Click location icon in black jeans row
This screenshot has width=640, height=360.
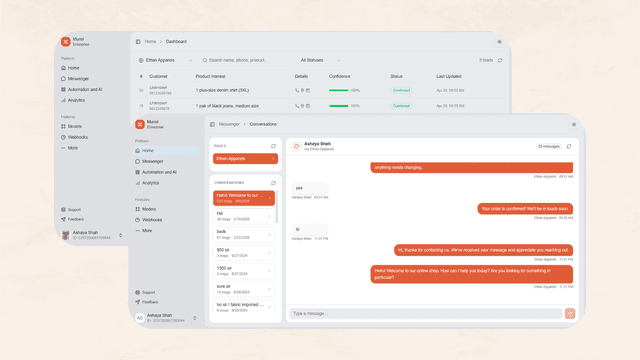(302, 106)
